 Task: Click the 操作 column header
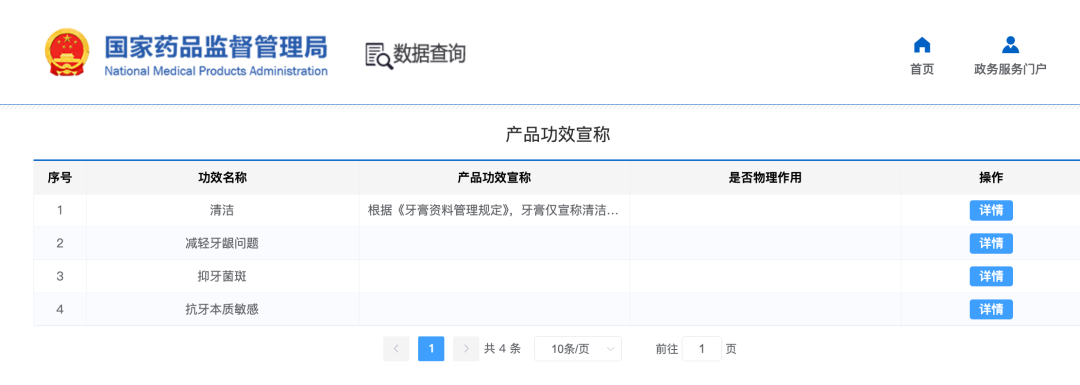pos(990,178)
